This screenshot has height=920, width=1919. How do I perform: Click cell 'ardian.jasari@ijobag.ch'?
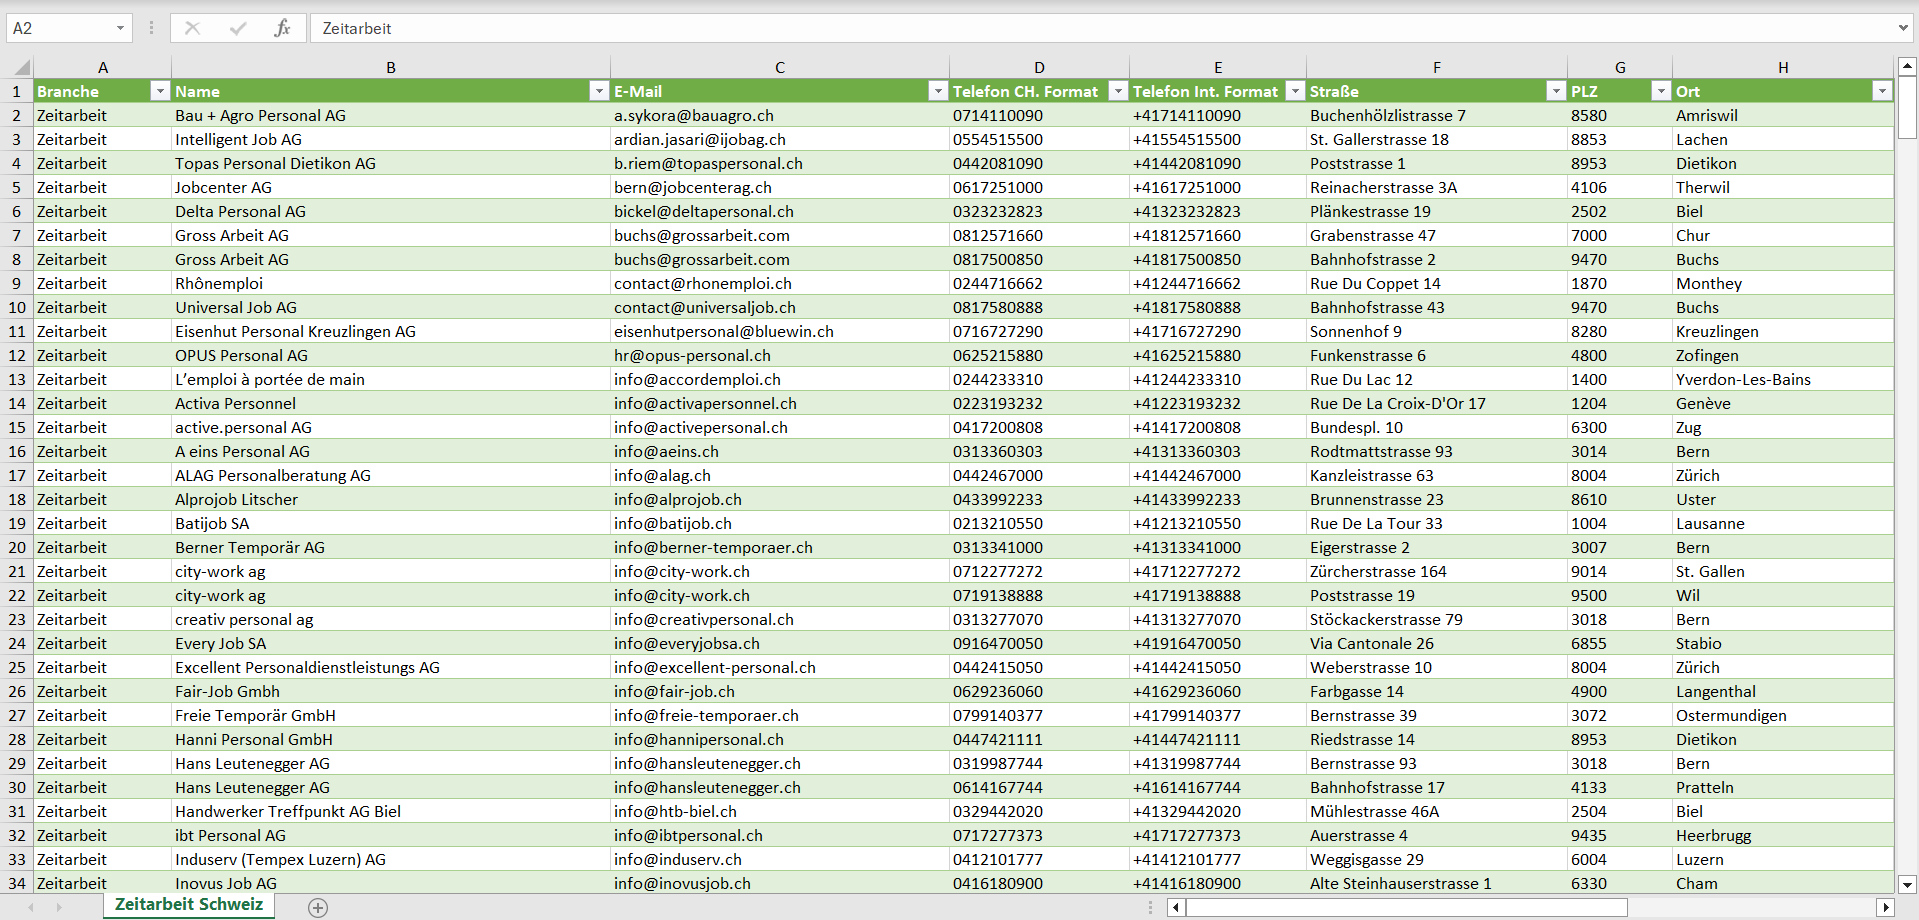pos(780,139)
